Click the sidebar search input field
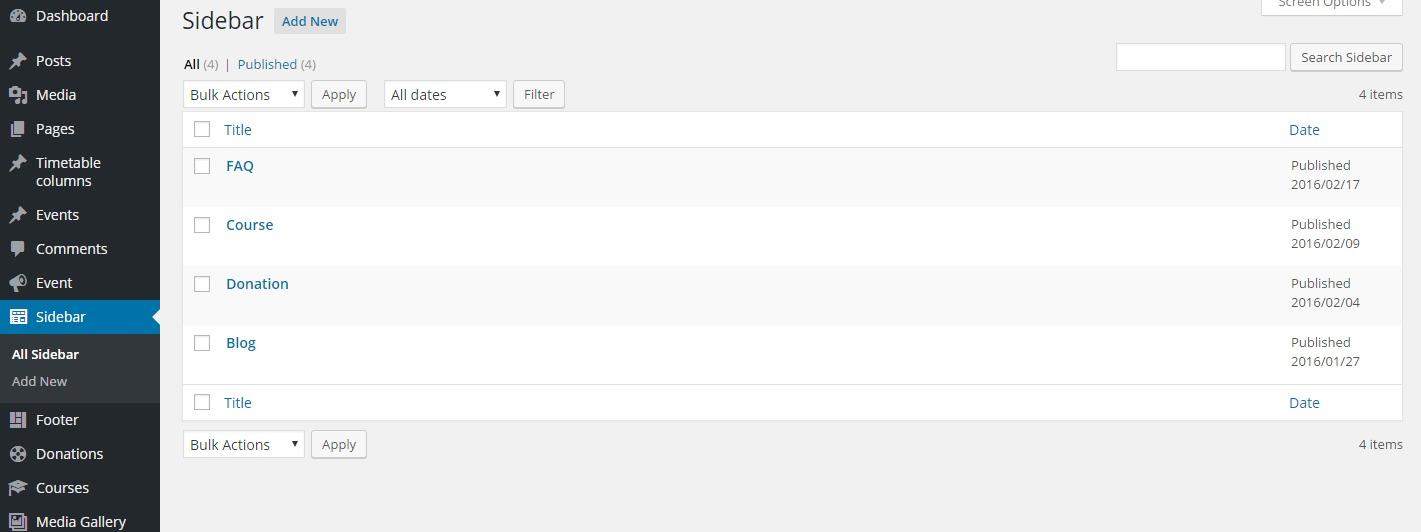Image resolution: width=1421 pixels, height=532 pixels. tap(1200, 57)
